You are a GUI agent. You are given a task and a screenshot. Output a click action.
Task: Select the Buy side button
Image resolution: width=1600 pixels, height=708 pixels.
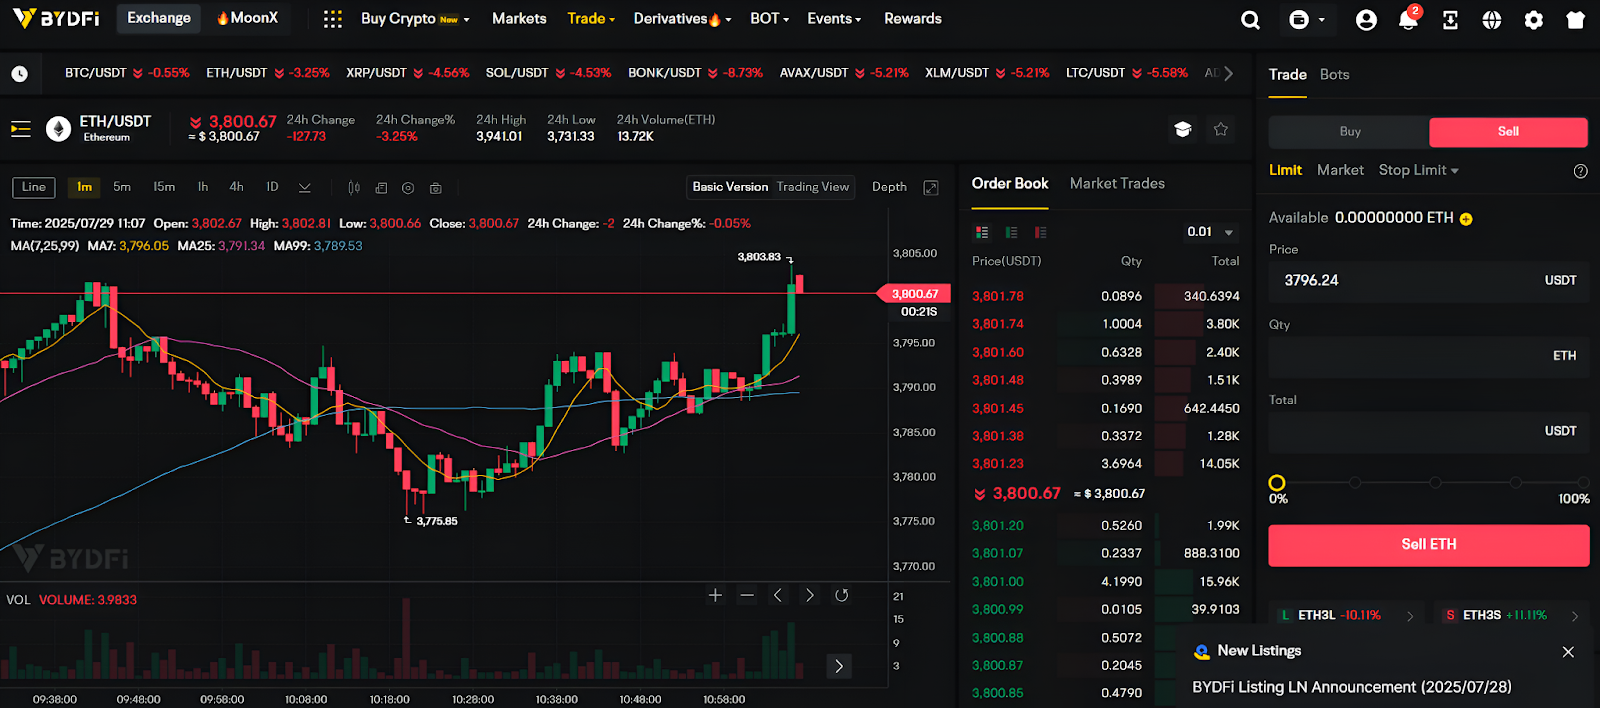tap(1350, 132)
